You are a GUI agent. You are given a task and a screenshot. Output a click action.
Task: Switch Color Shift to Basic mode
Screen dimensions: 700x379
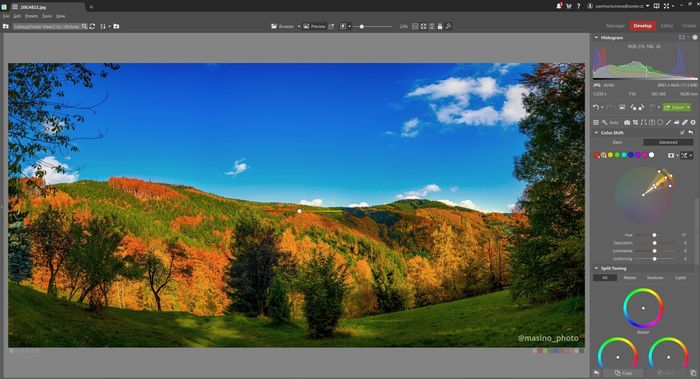point(617,142)
